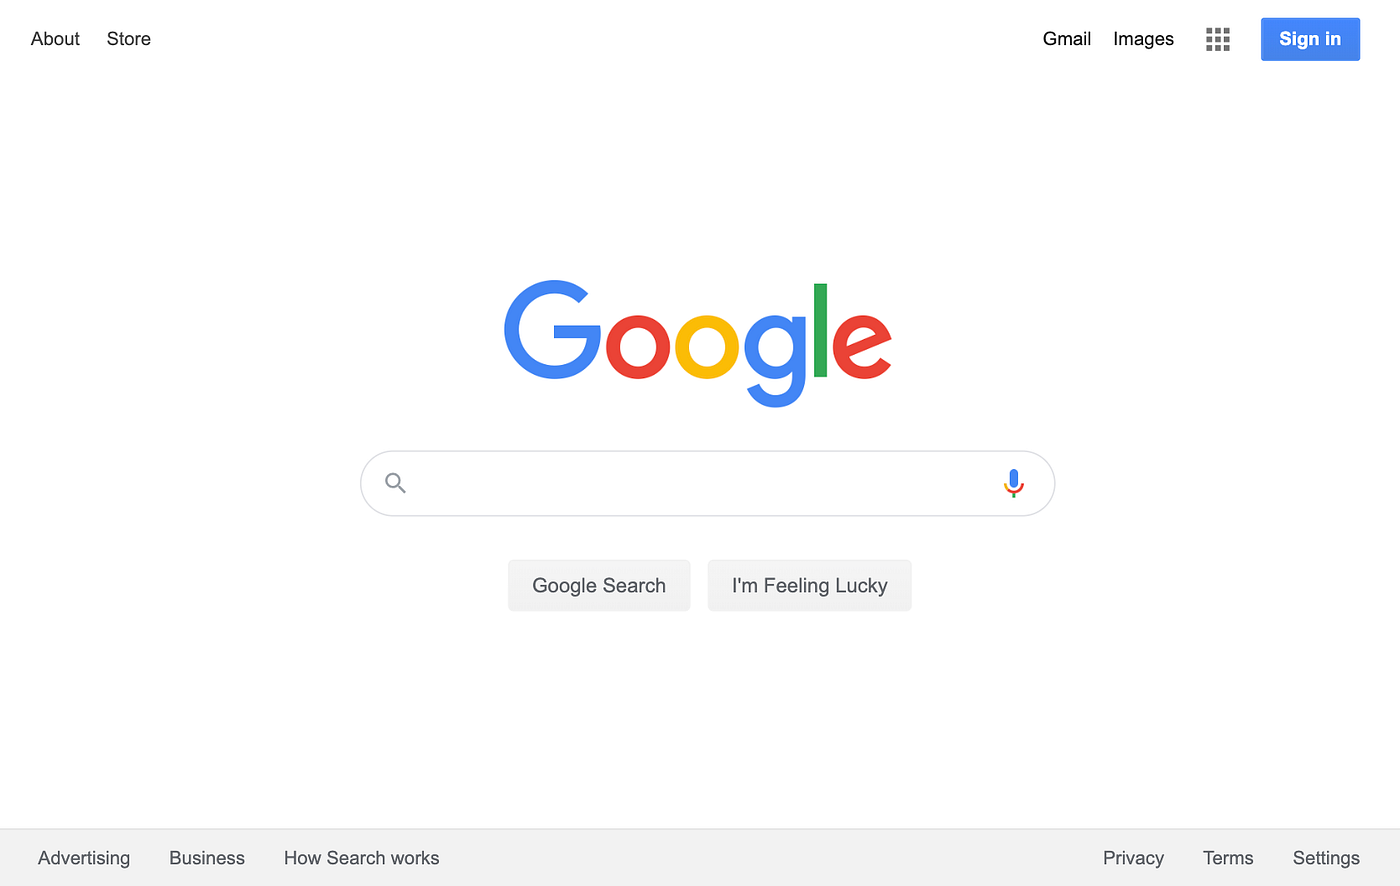Screen dimensions: 1400x886
Task: Click the blue Sign in button
Action: (1310, 39)
